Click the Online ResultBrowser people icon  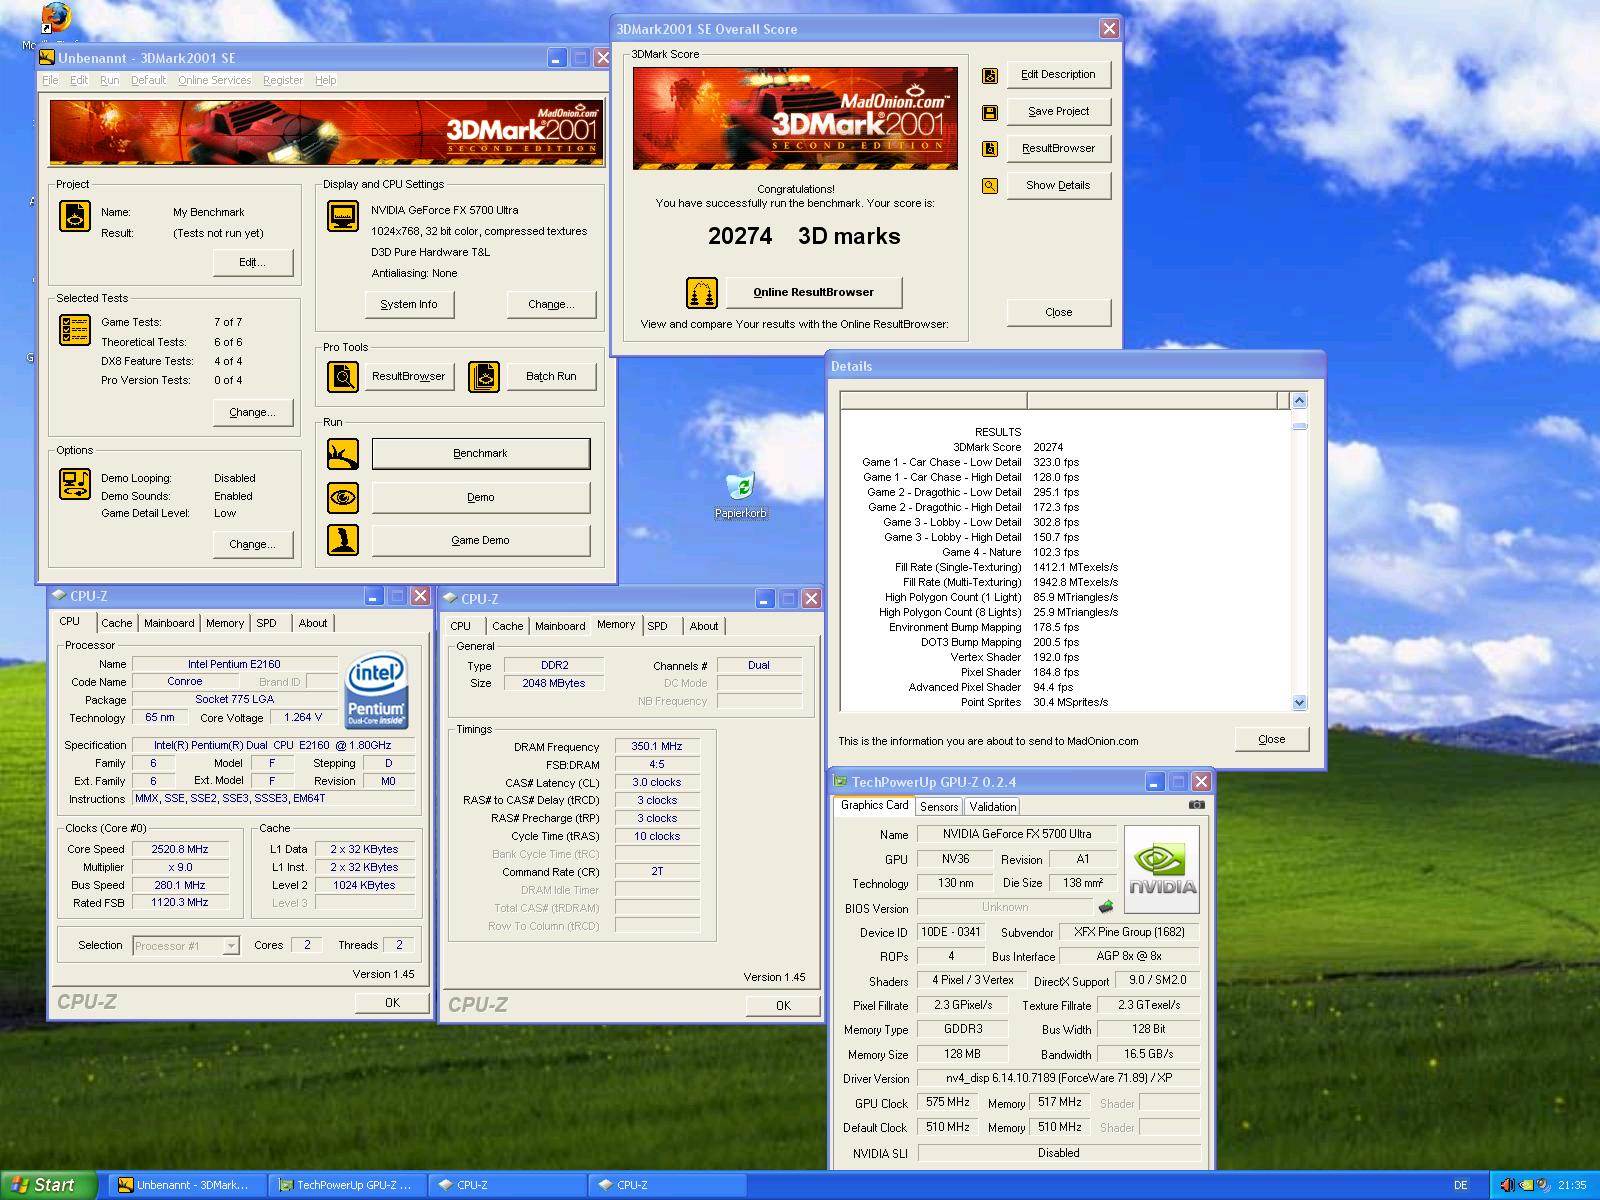702,293
